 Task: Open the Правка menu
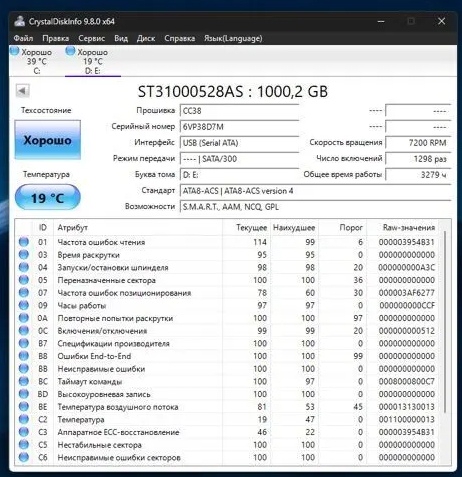pos(55,38)
